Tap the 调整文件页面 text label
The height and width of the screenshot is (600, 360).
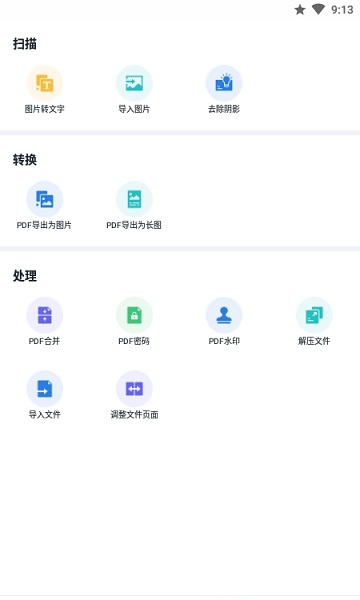134,414
